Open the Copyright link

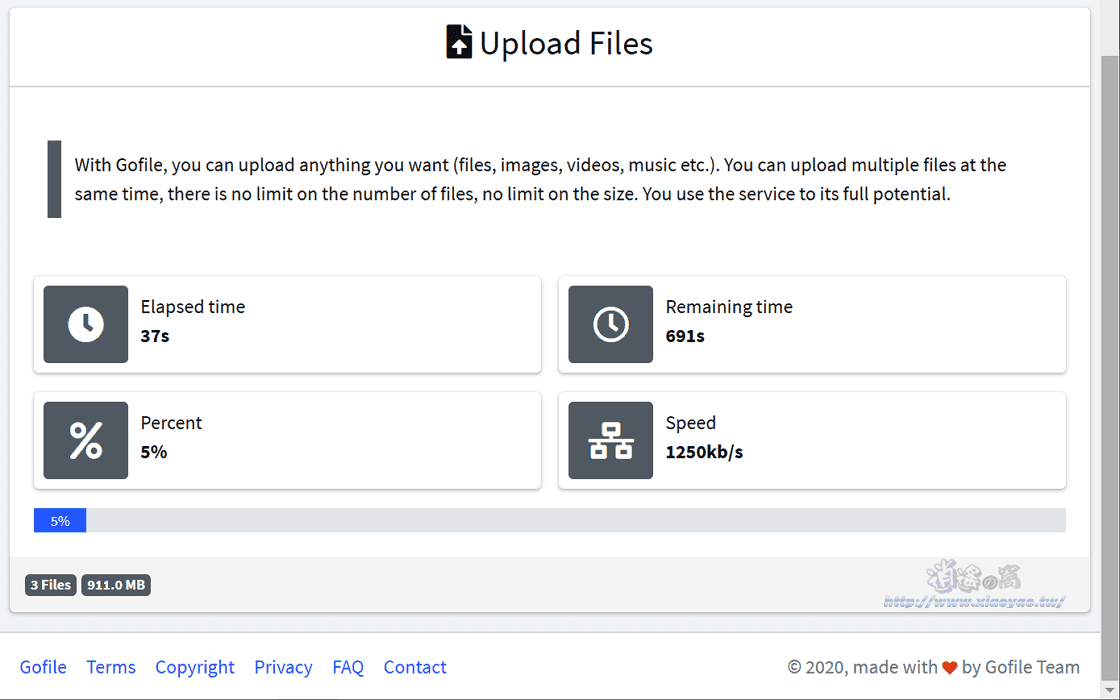coord(195,667)
